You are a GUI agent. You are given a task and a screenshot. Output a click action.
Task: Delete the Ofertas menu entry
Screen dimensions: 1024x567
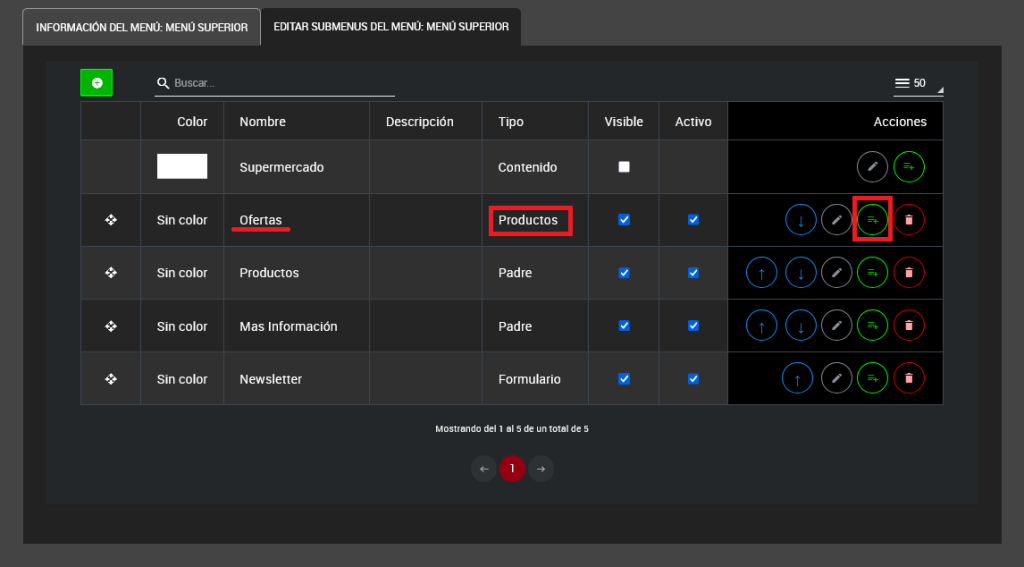pos(909,220)
